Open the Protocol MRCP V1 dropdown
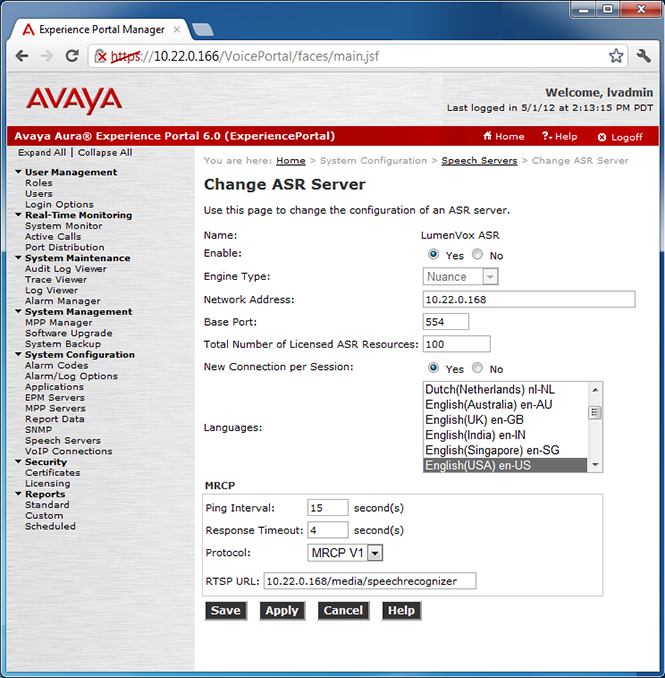 point(345,553)
